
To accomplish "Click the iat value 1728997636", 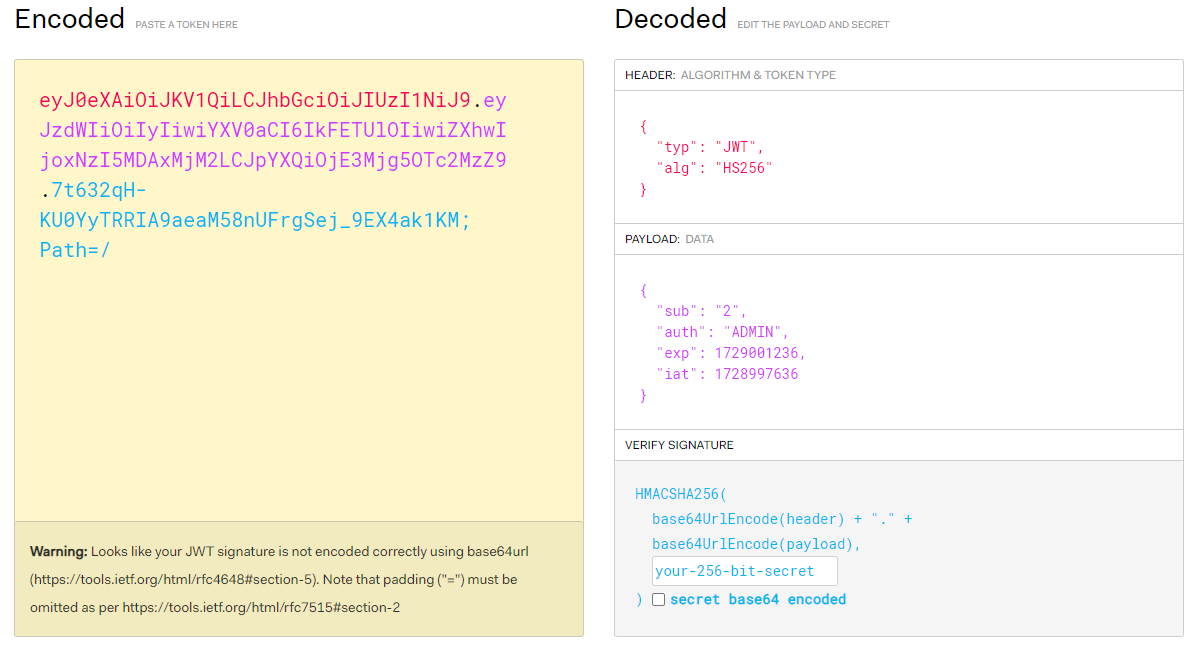I will 755,374.
